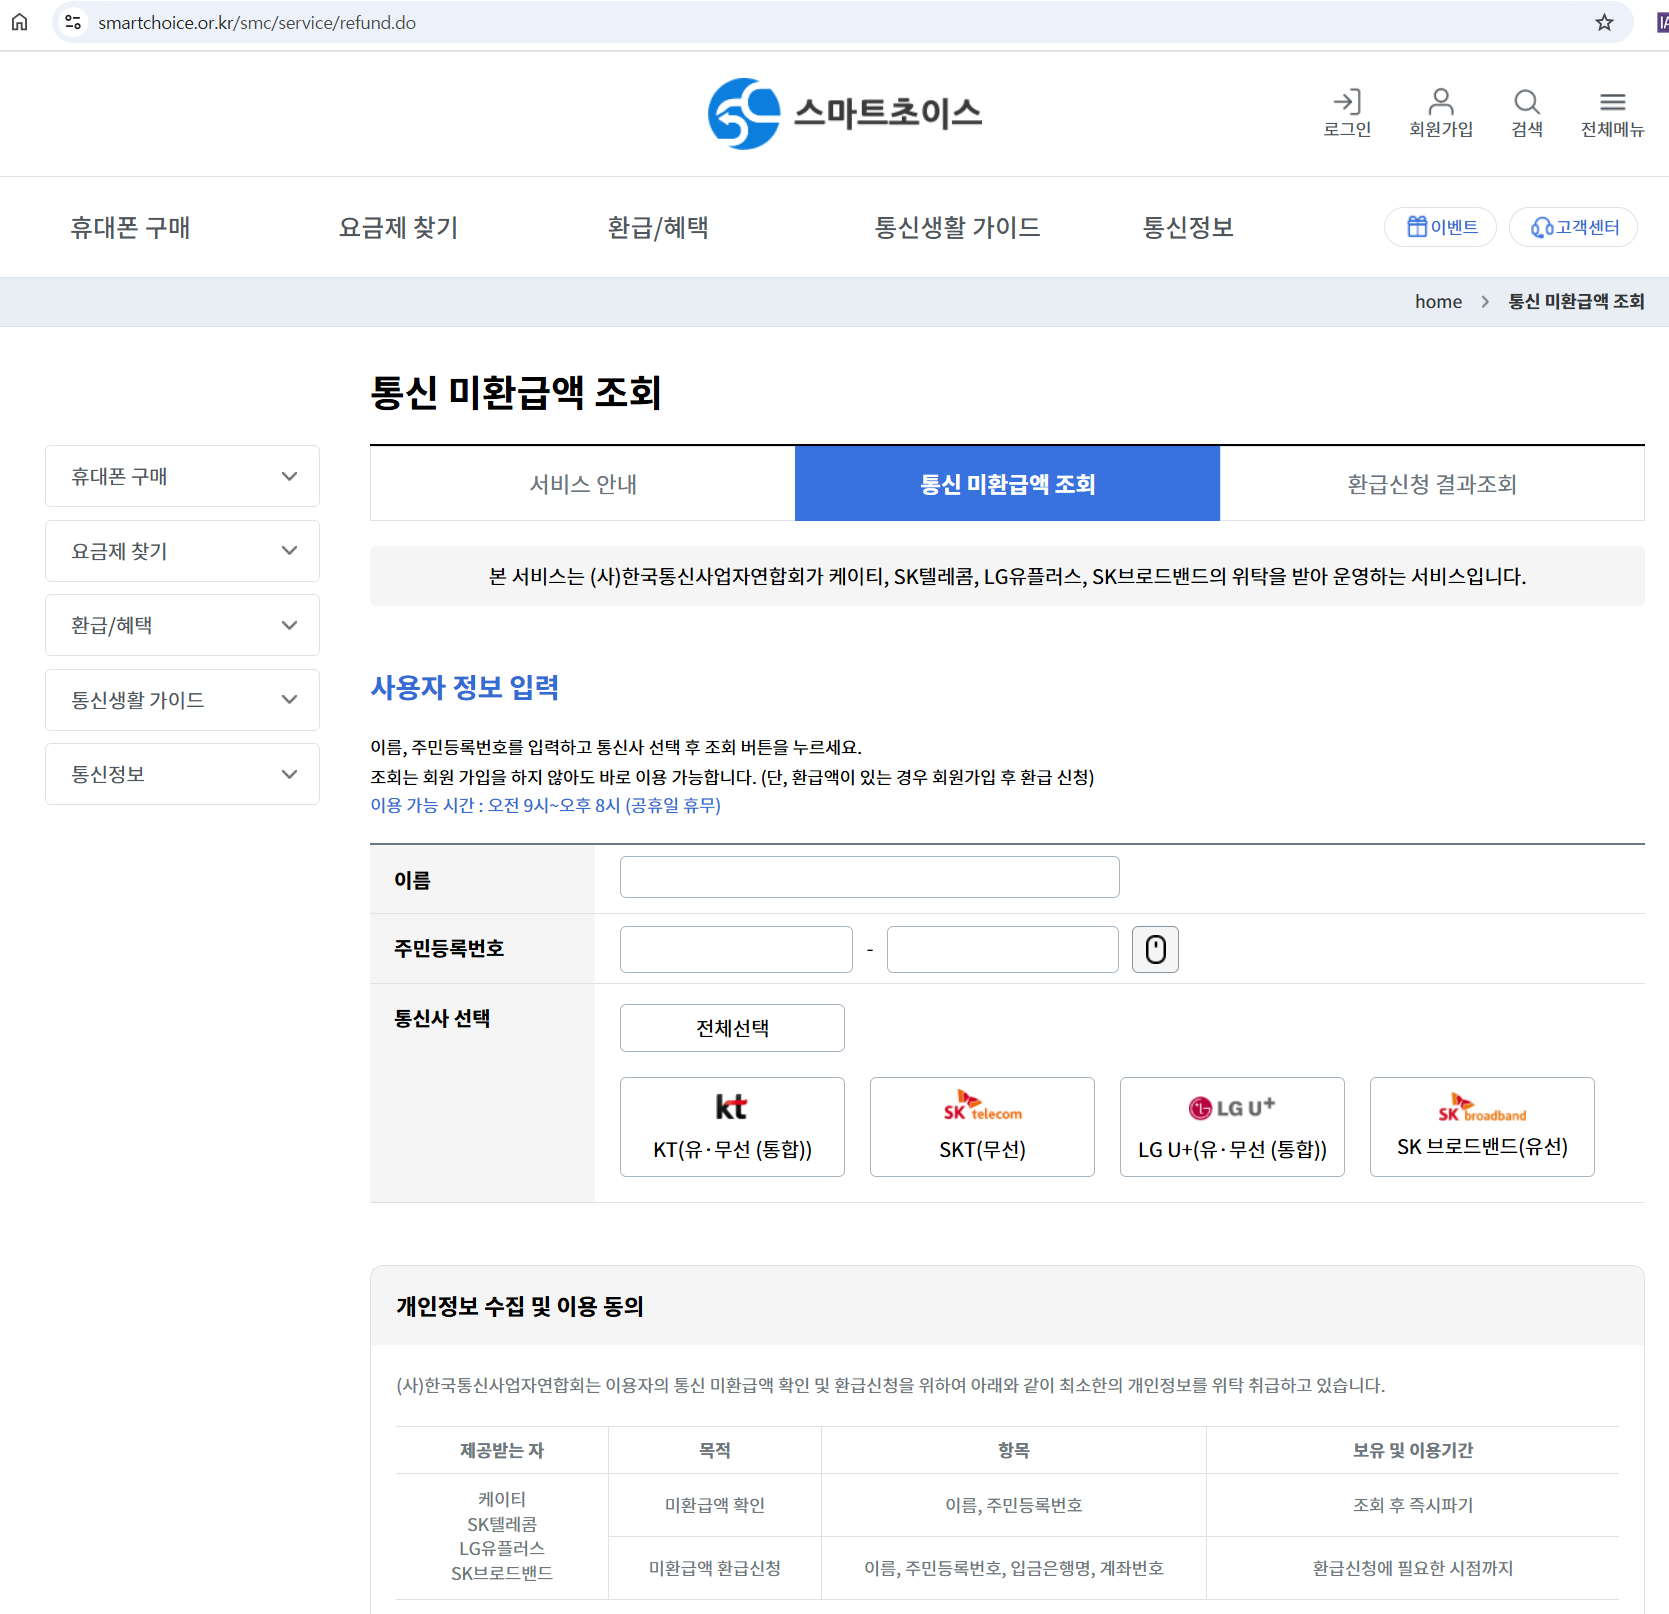Screen dimensions: 1669x1614
Task: Click the gift icon on 이벤트 button
Action: tap(1418, 226)
